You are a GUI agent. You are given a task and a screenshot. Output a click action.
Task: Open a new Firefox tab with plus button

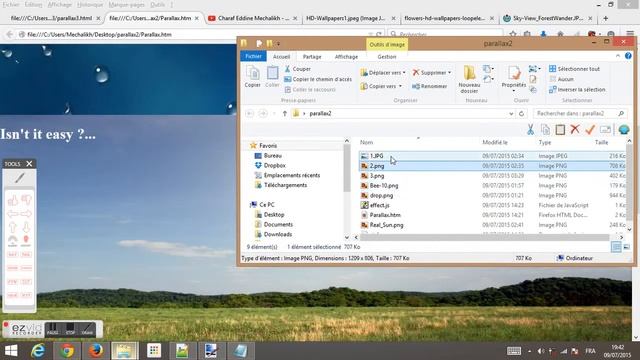pyautogui.click(x=605, y=18)
